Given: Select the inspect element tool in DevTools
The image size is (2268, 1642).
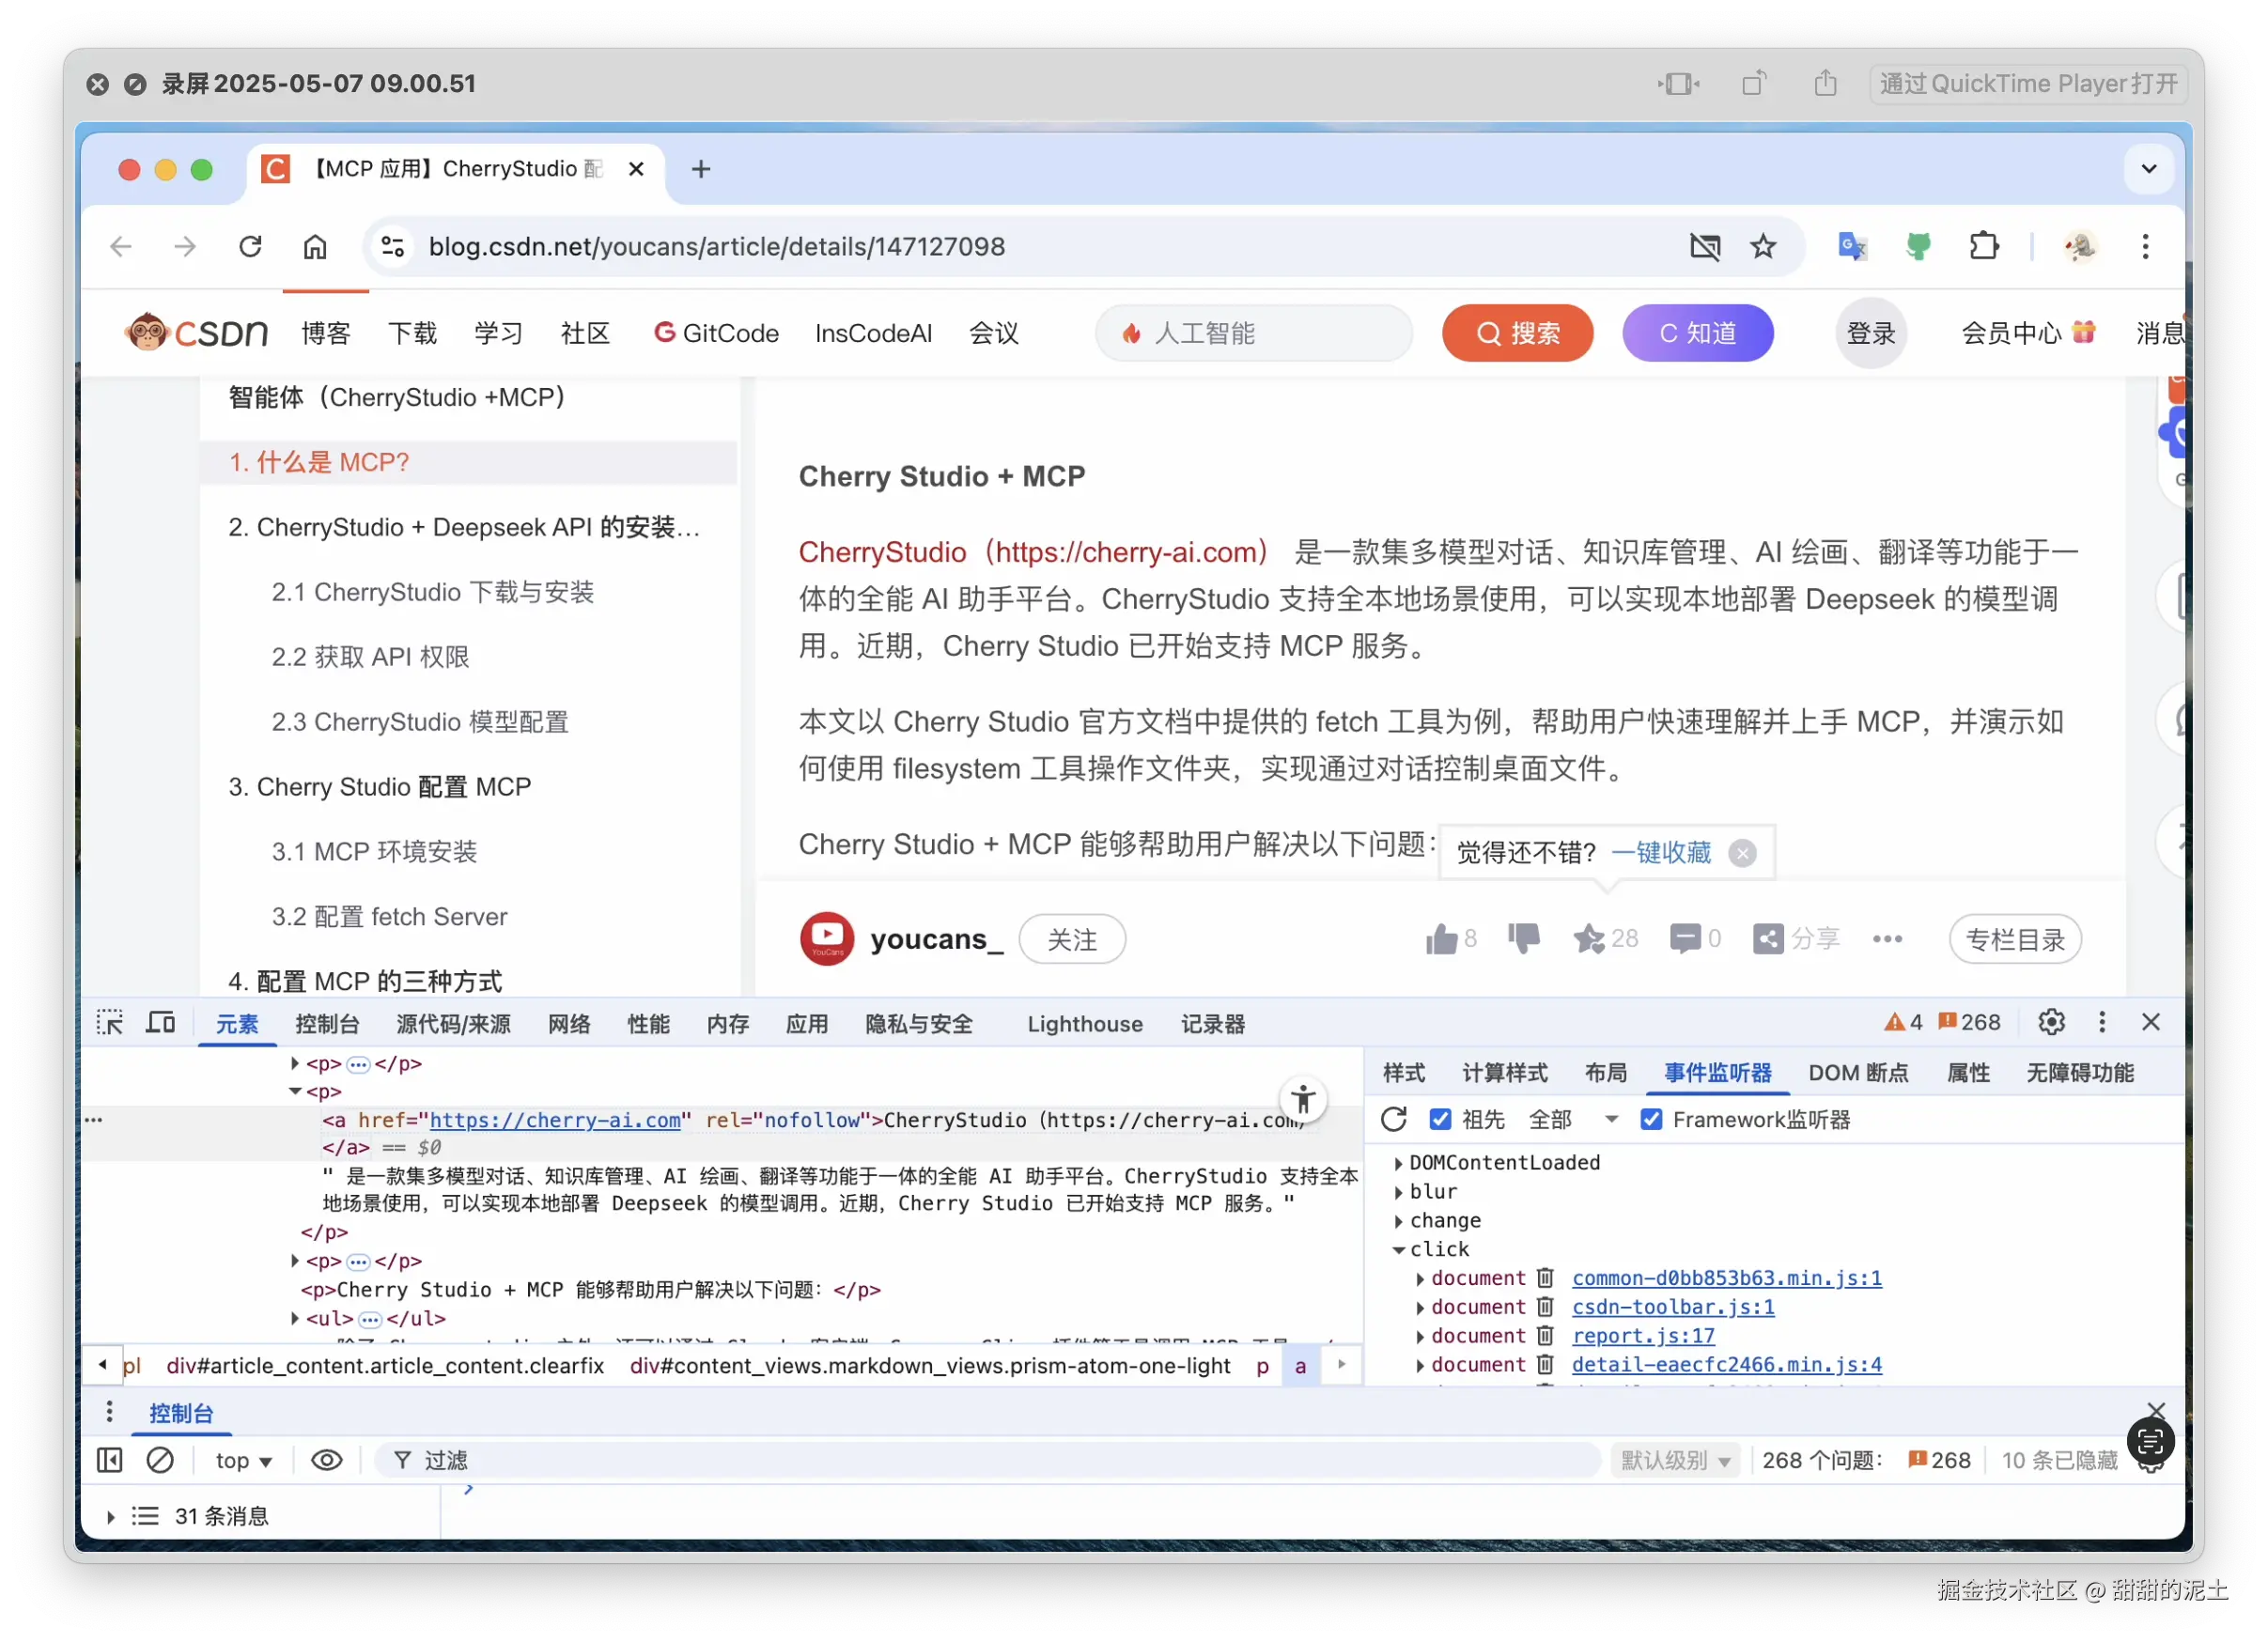Looking at the screenshot, I should click(109, 1022).
